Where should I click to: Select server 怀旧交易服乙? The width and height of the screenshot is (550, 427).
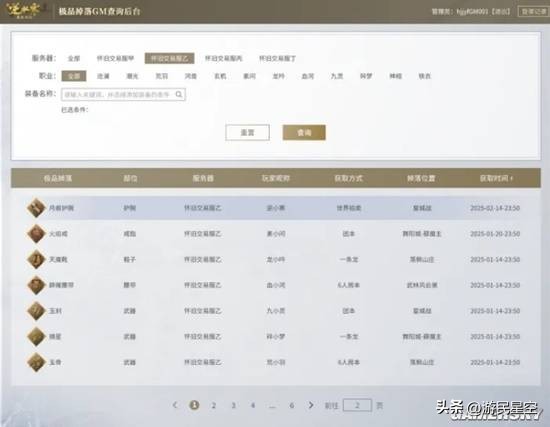point(169,58)
